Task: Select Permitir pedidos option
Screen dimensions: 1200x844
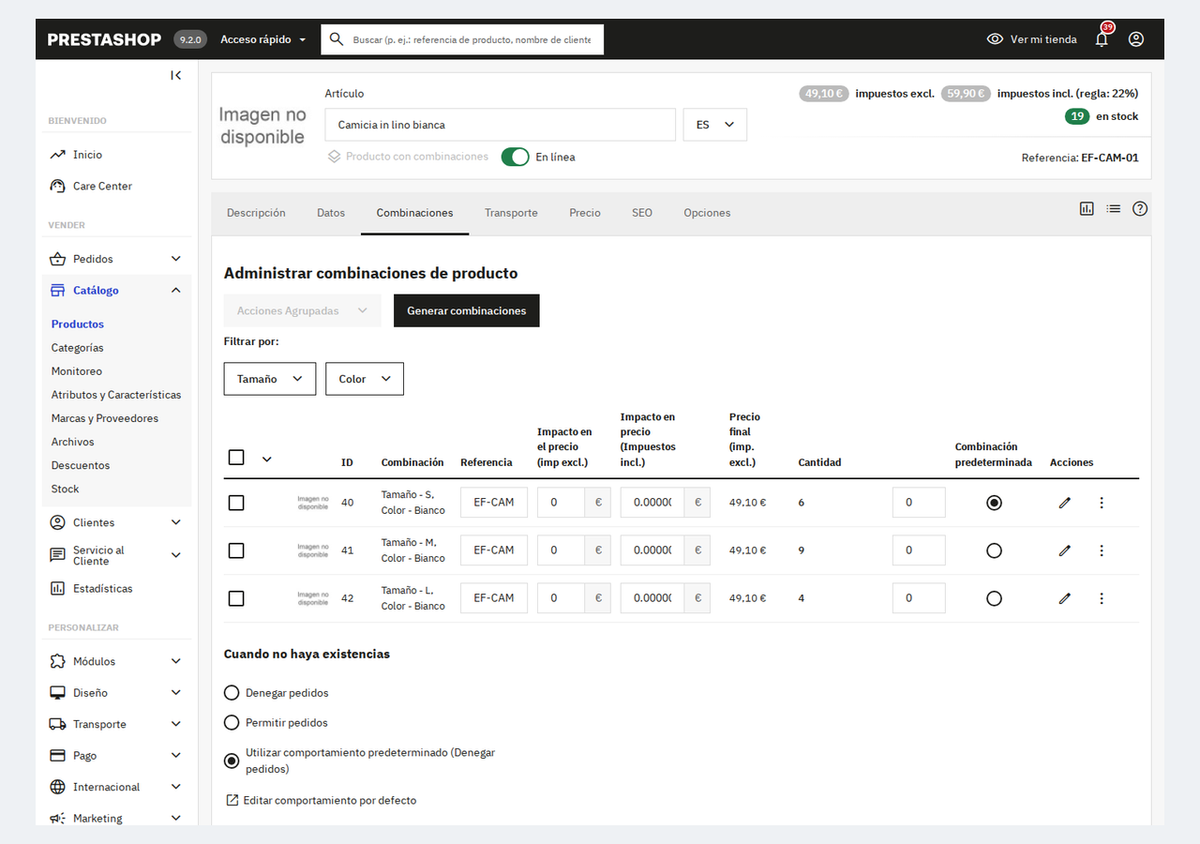Action: click(x=232, y=722)
